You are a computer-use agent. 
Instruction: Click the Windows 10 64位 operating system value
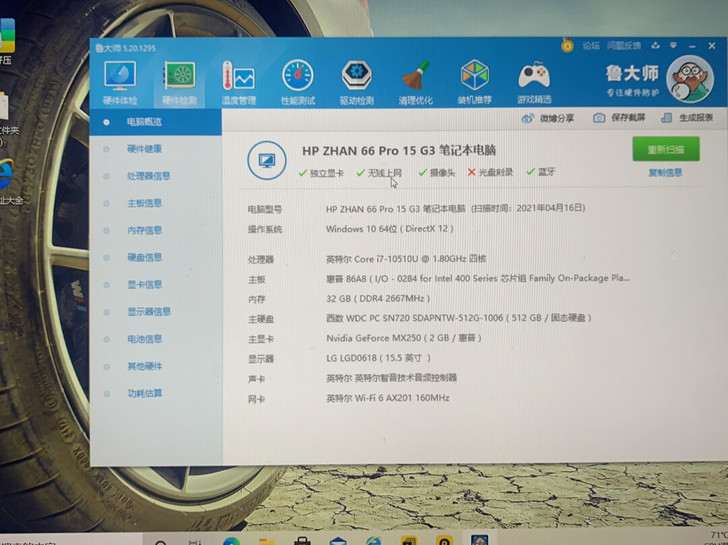[x=390, y=229]
